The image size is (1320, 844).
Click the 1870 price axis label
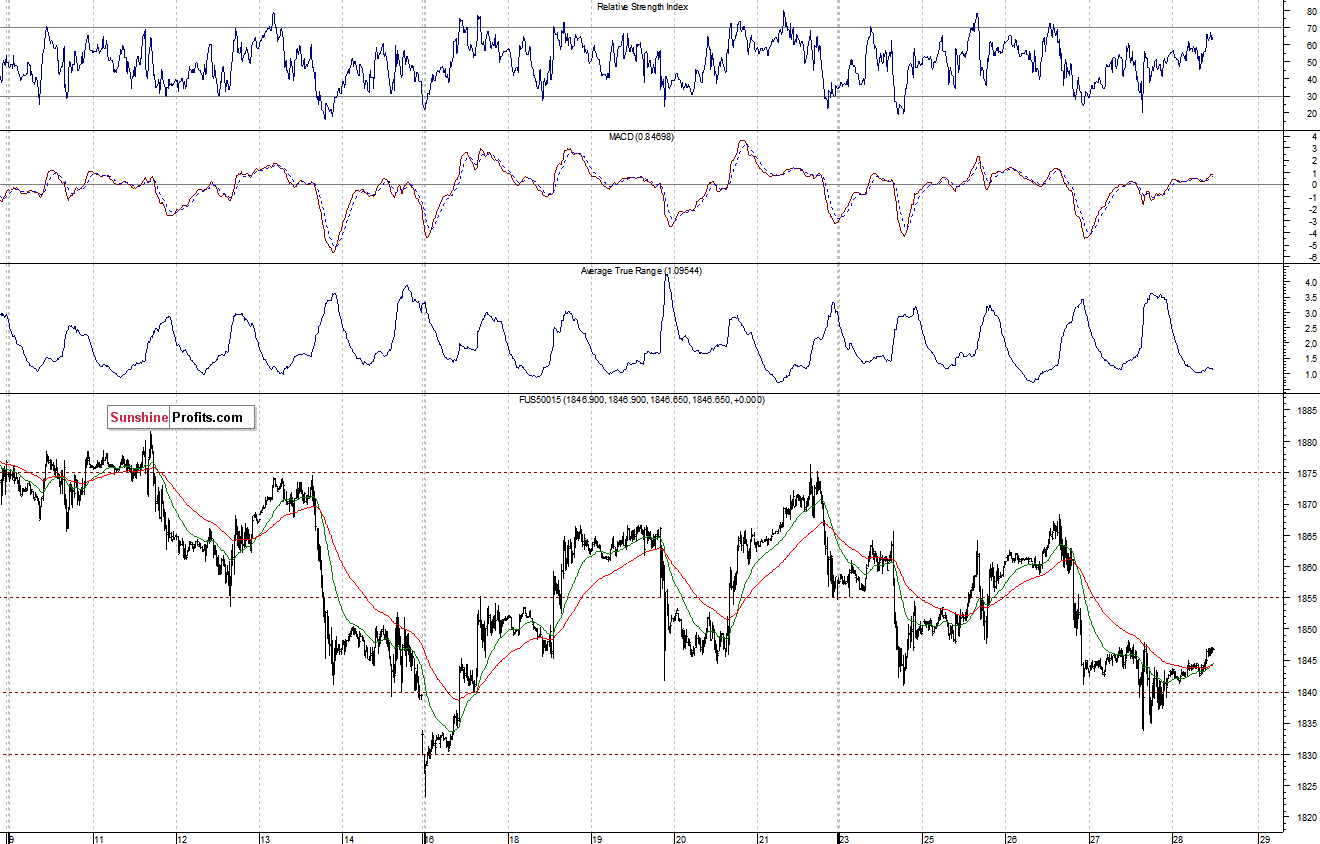(1306, 505)
